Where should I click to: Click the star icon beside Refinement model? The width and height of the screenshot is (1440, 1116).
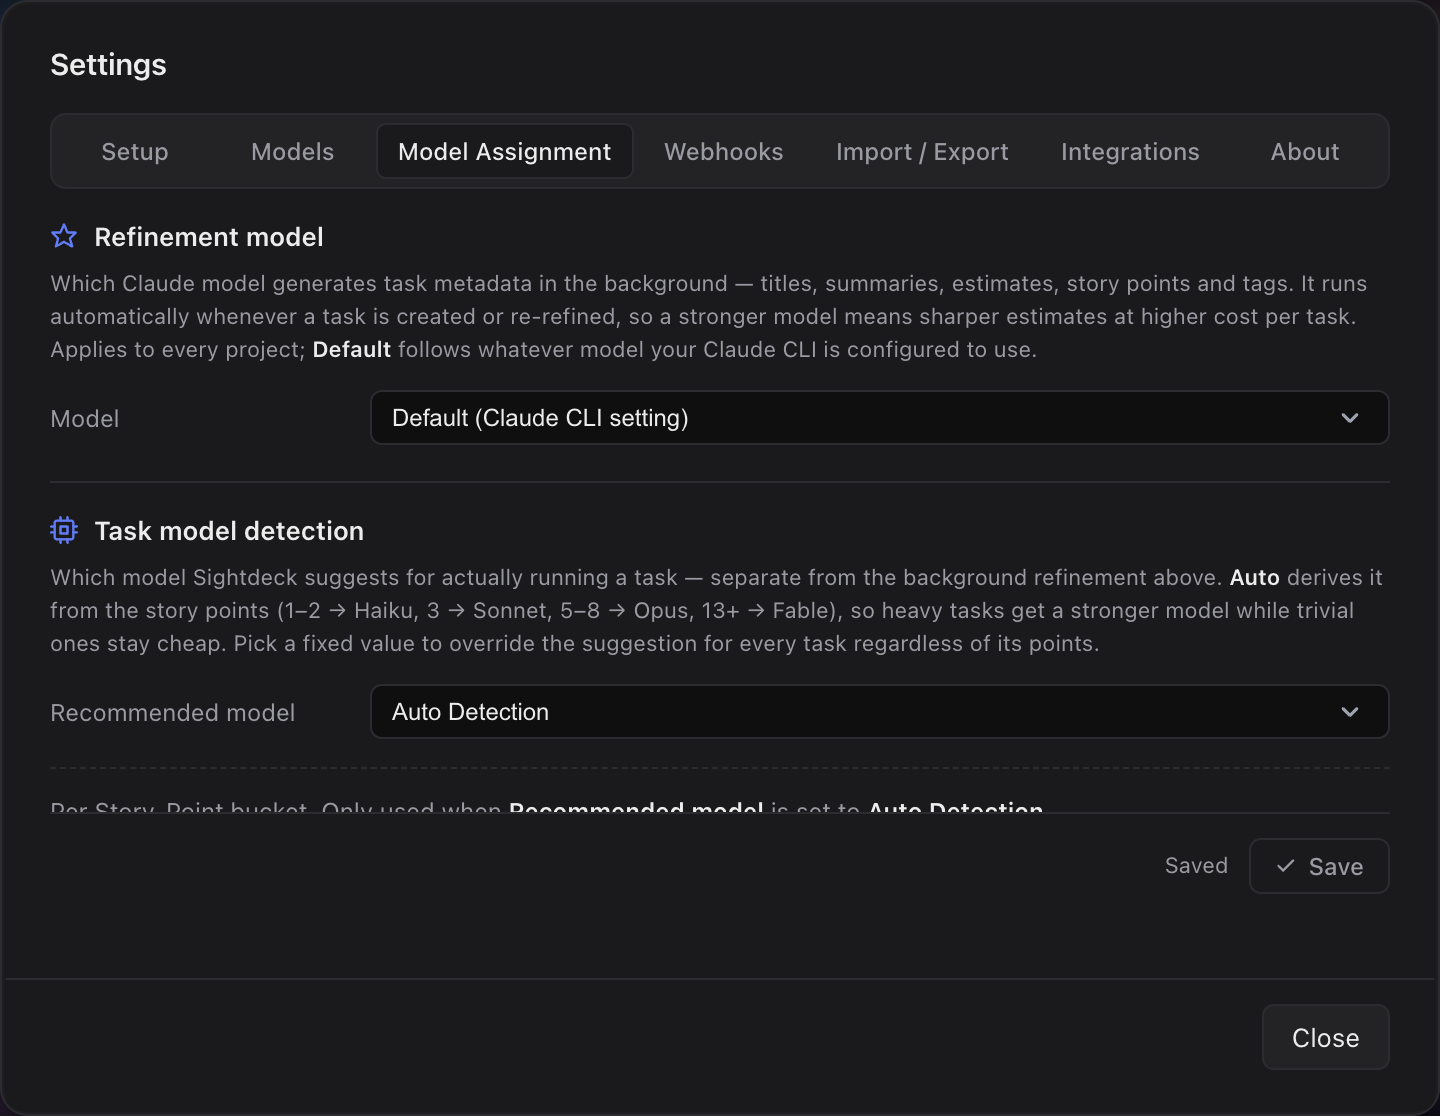tap(64, 236)
